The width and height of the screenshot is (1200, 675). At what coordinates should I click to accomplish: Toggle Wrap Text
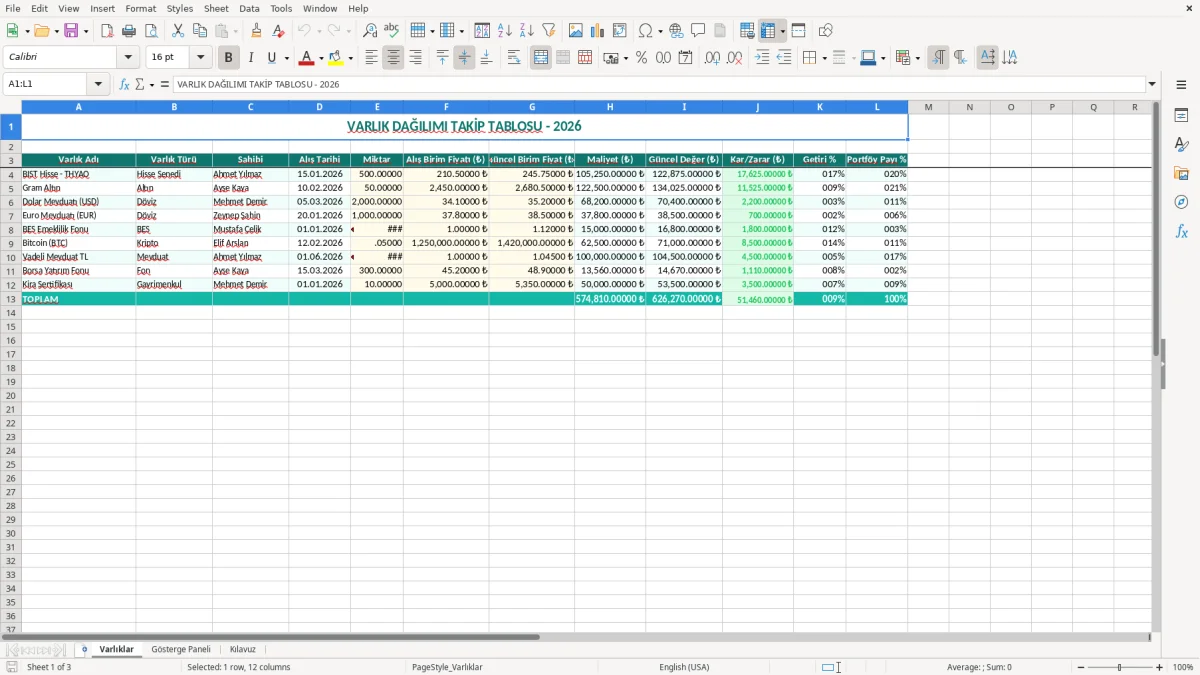click(x=514, y=58)
